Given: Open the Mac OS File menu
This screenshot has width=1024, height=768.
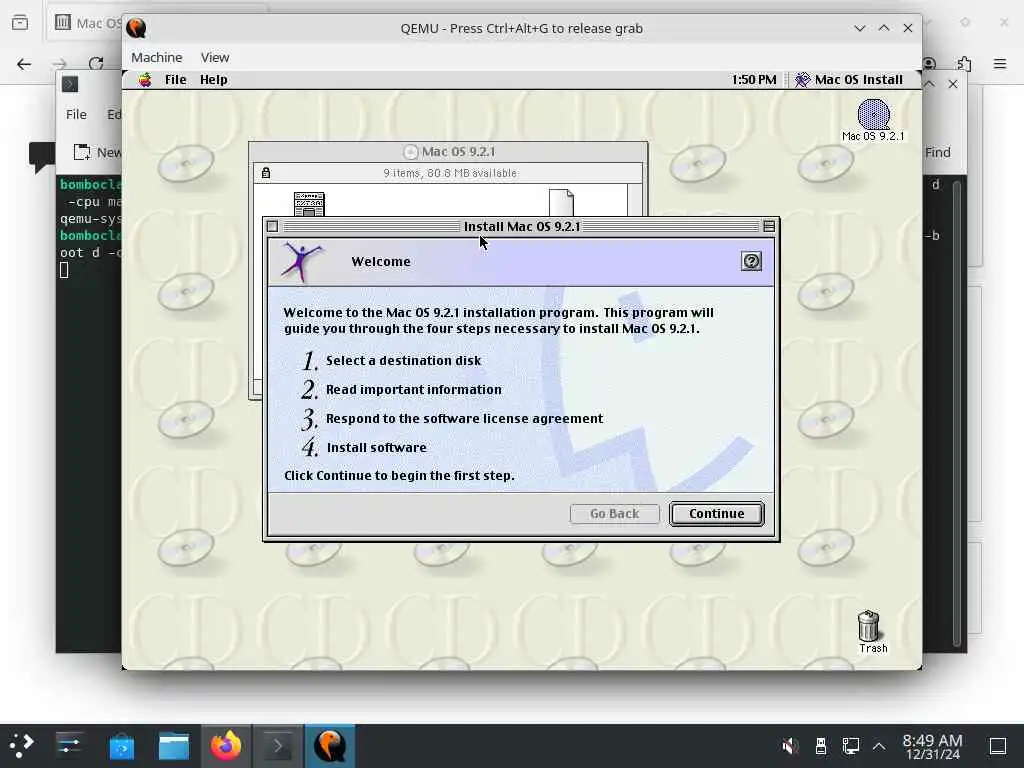Looking at the screenshot, I should pyautogui.click(x=175, y=80).
